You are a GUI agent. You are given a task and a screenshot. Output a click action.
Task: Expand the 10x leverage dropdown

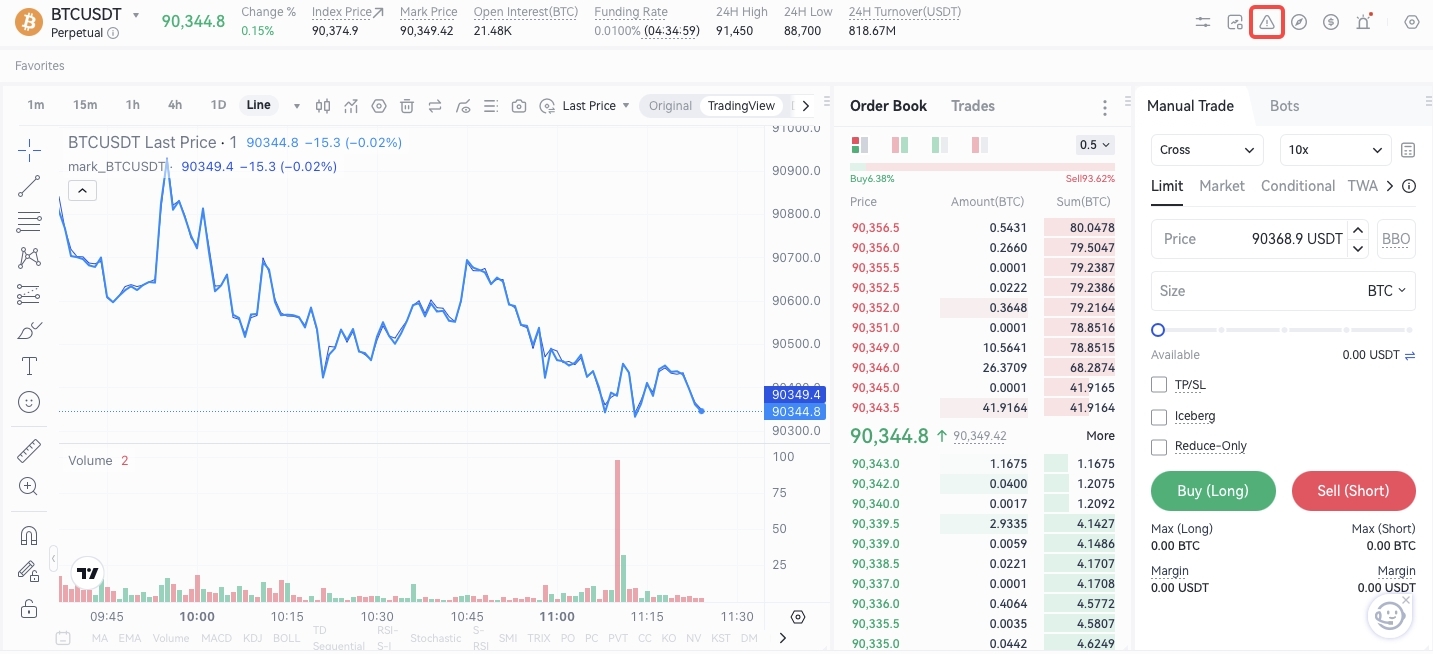(x=1335, y=150)
